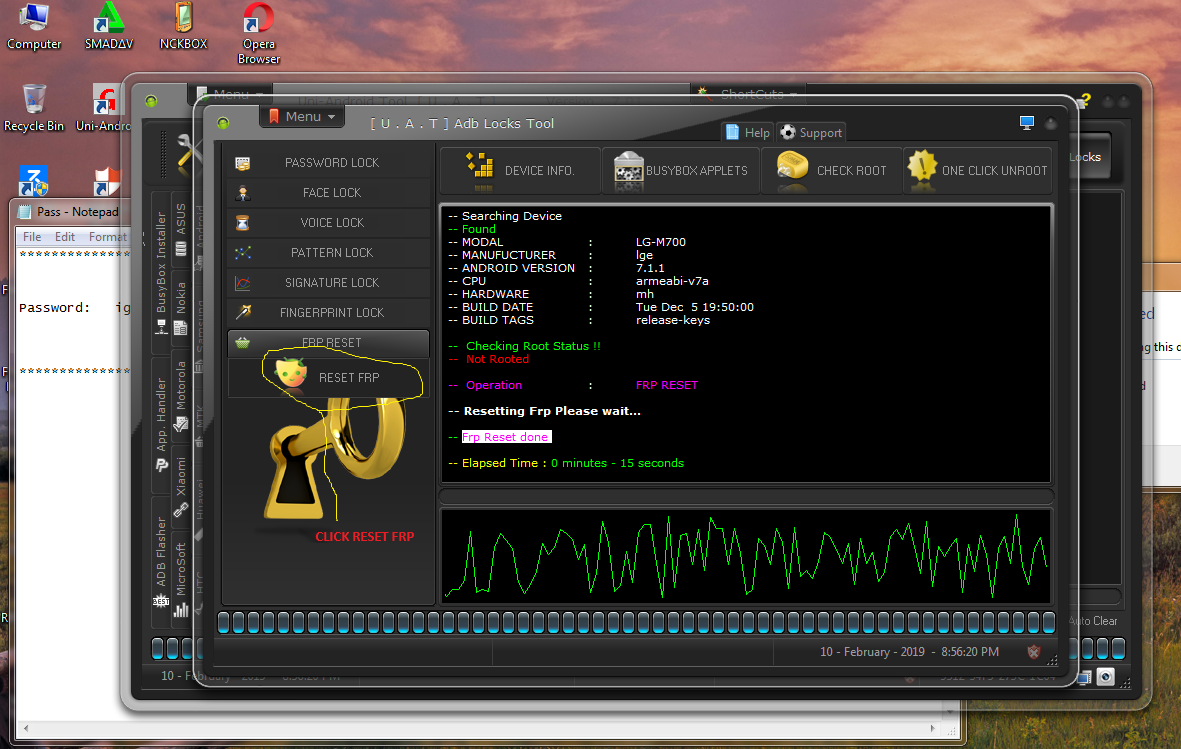Click the Notepad horizontal scrollbar left arrow
Viewport: 1181px width, 749px height.
click(26, 729)
